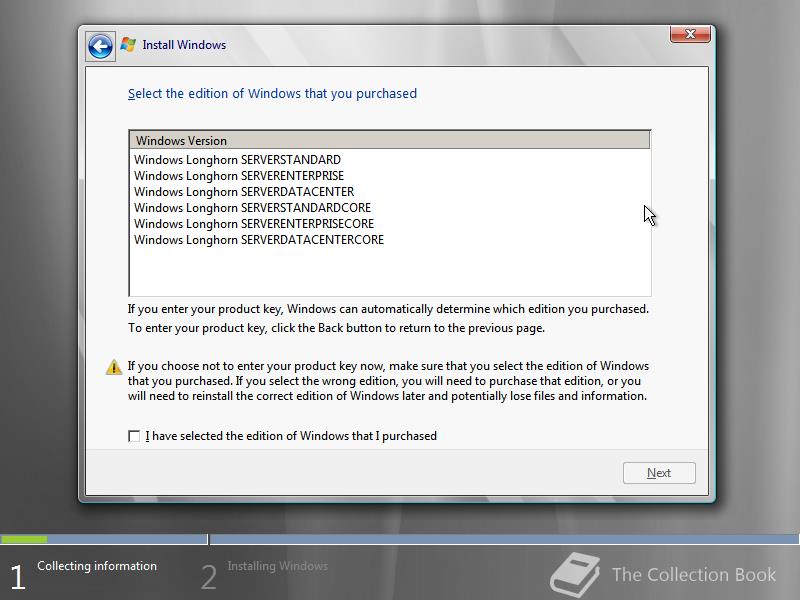This screenshot has width=800, height=600.
Task: Click the Windows Version column header
Action: pos(390,140)
